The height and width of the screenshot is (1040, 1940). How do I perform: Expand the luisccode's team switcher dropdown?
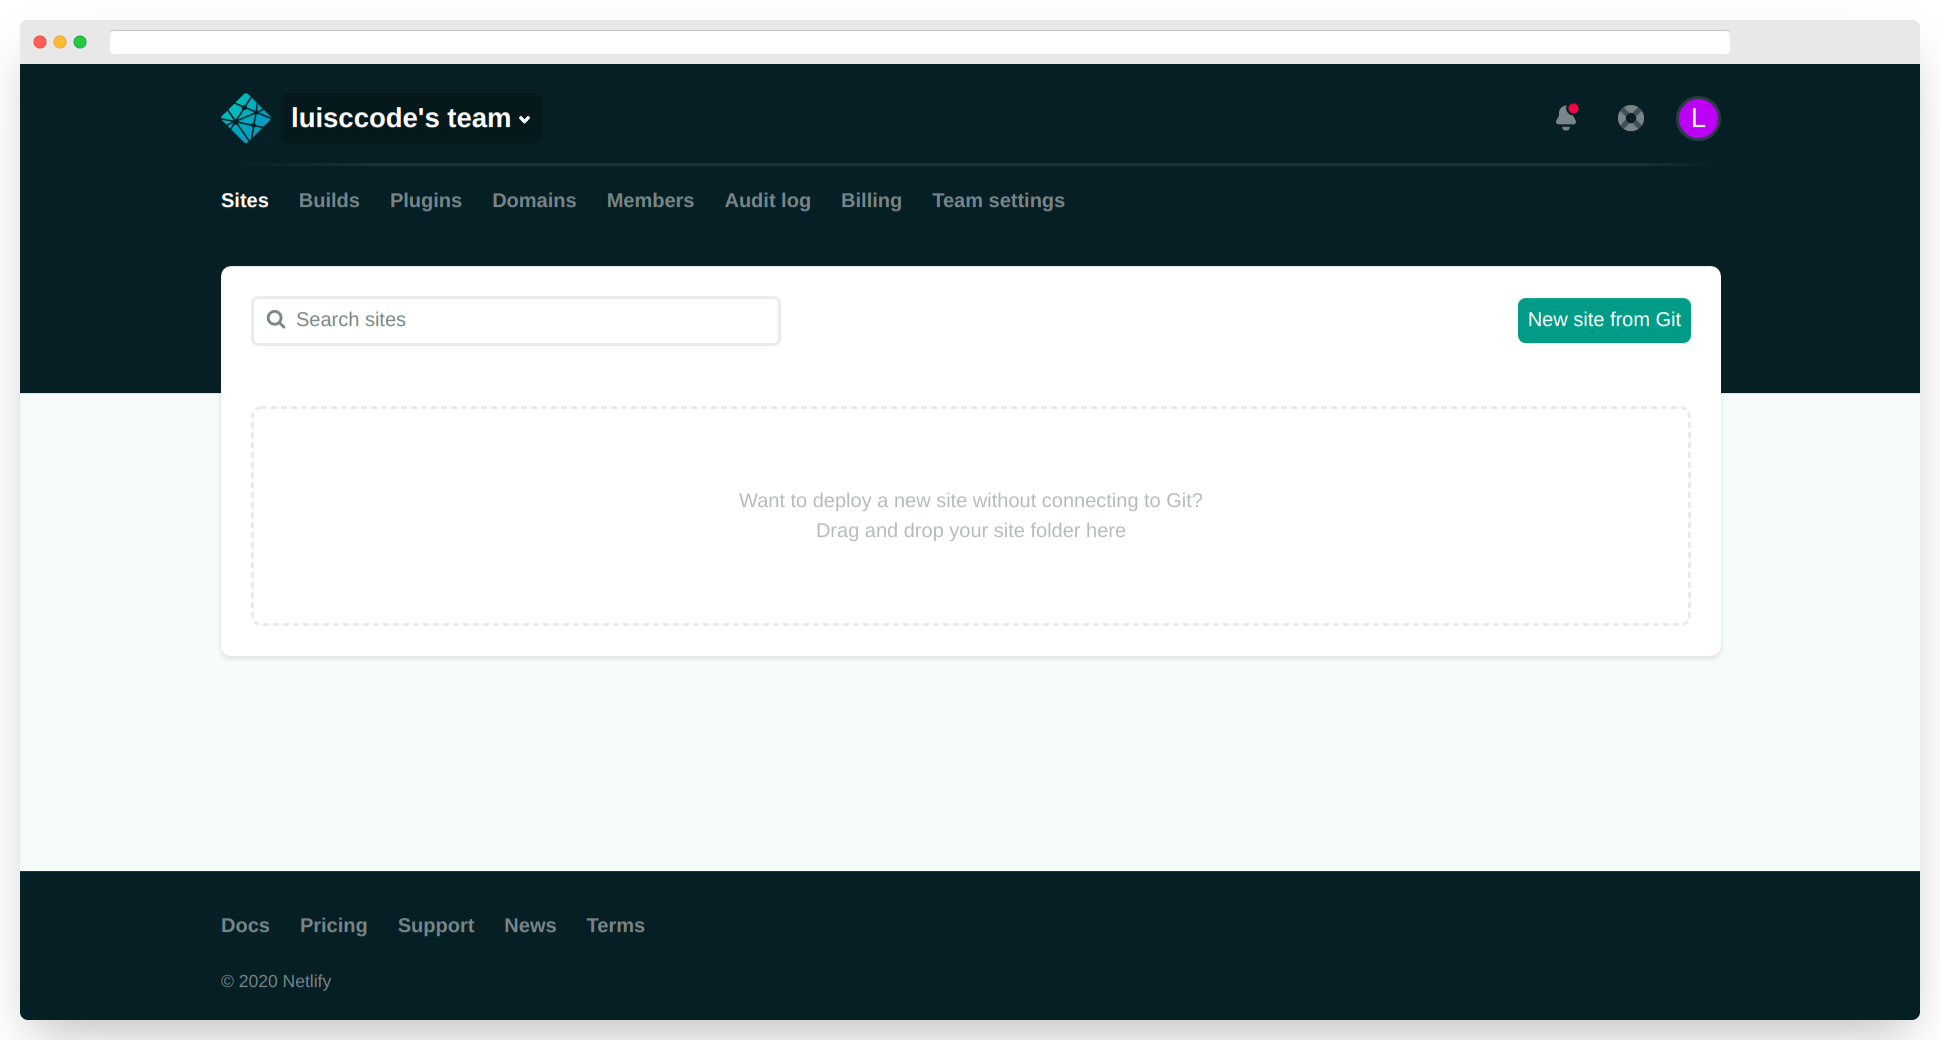(411, 118)
